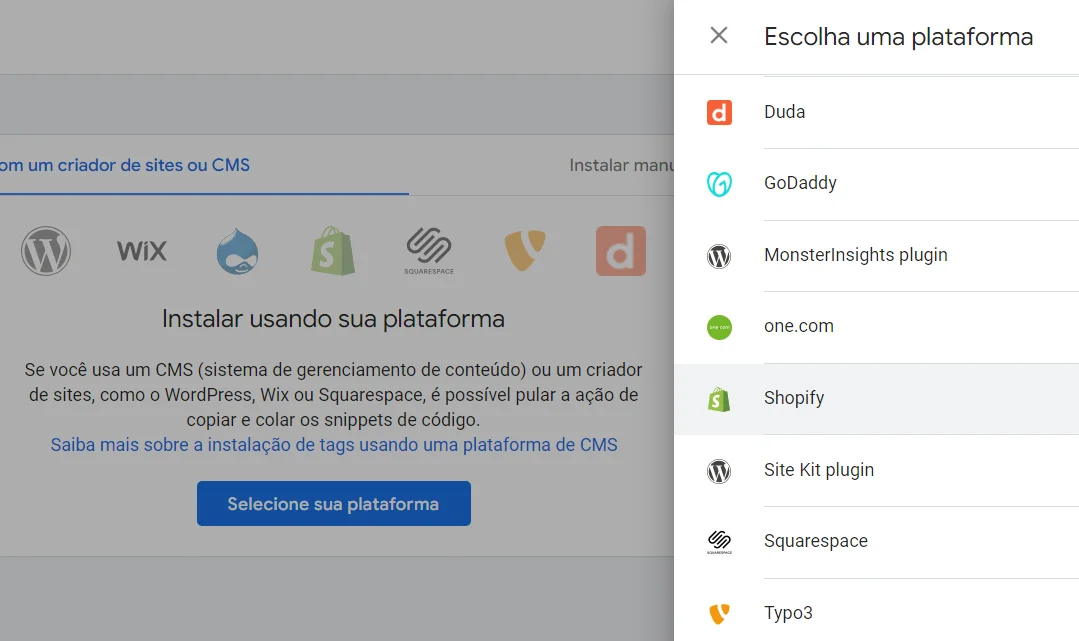The height and width of the screenshot is (641, 1079).
Task: Click the Squarespace logo icon in list
Action: [719, 542]
